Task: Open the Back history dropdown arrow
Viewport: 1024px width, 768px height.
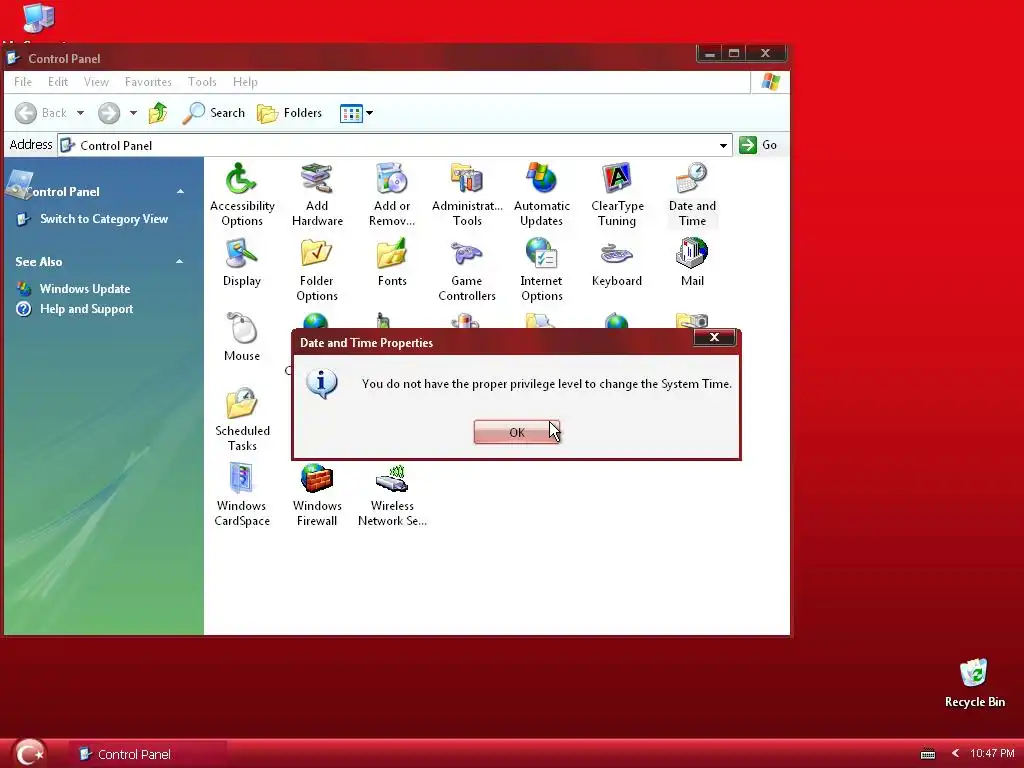Action: coord(80,113)
